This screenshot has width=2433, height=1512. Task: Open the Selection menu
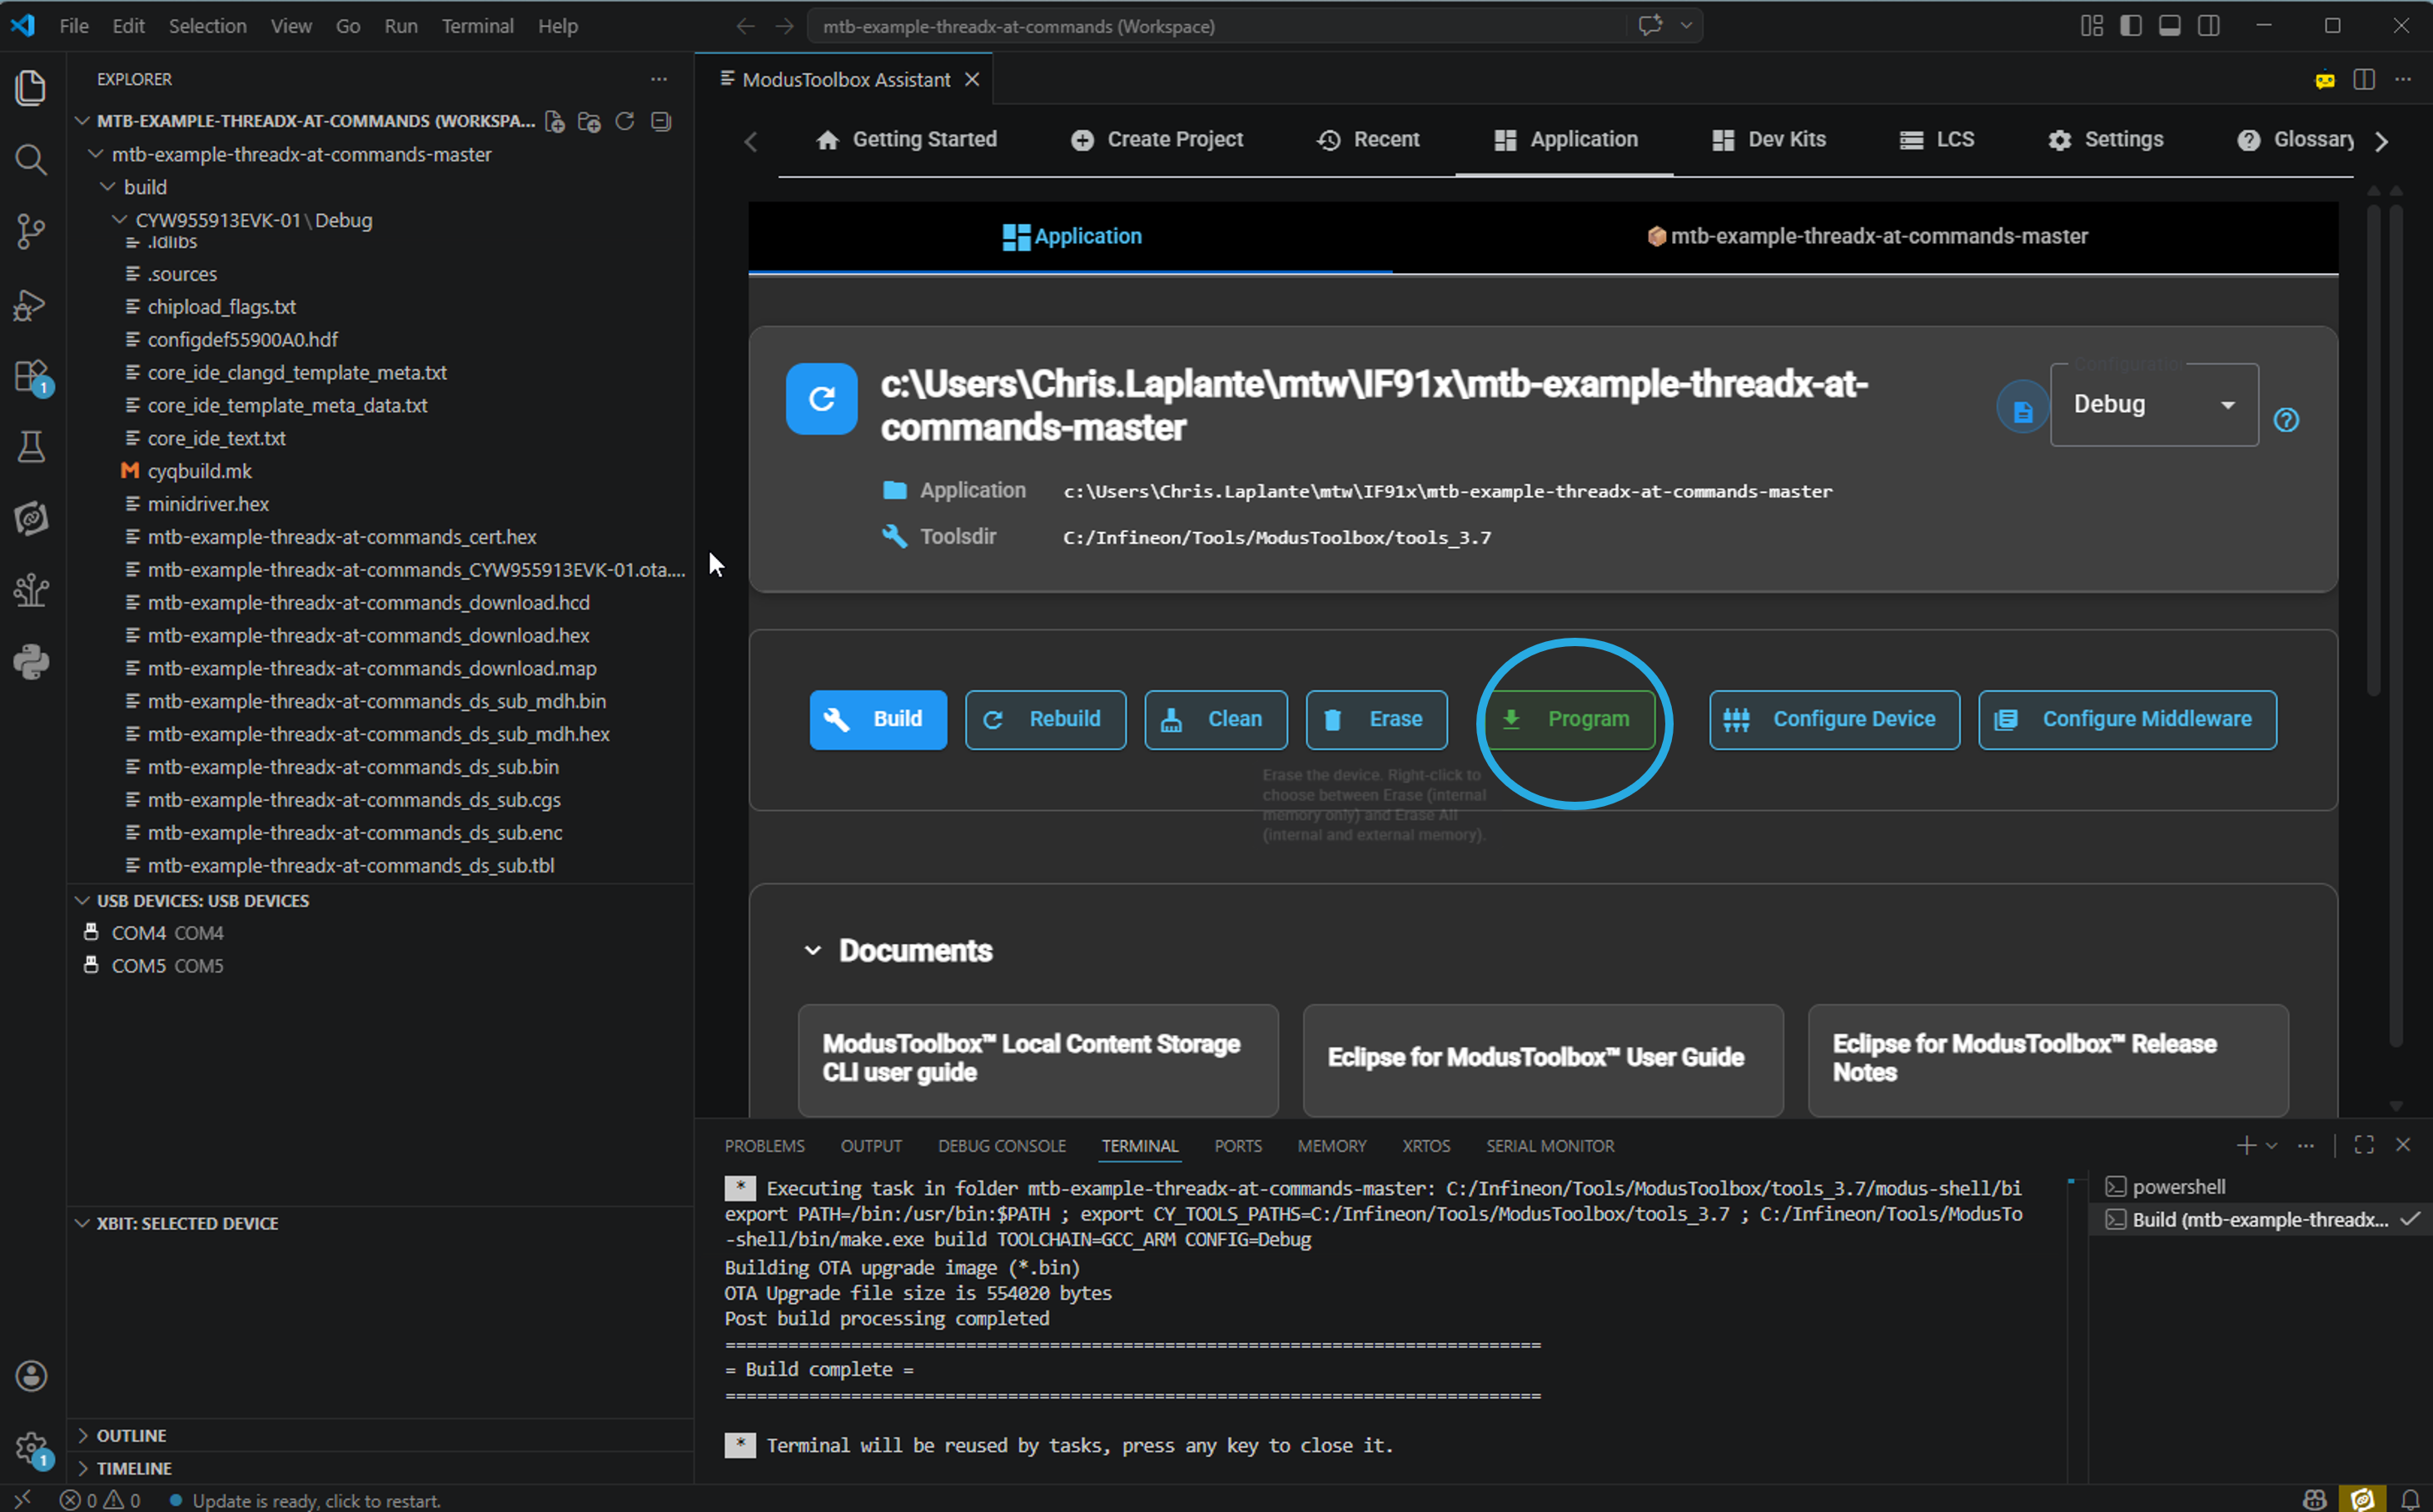(x=207, y=26)
